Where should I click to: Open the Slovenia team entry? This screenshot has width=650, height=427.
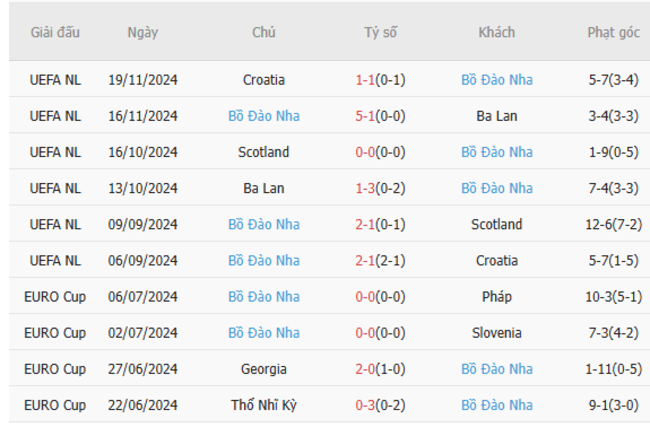(497, 333)
